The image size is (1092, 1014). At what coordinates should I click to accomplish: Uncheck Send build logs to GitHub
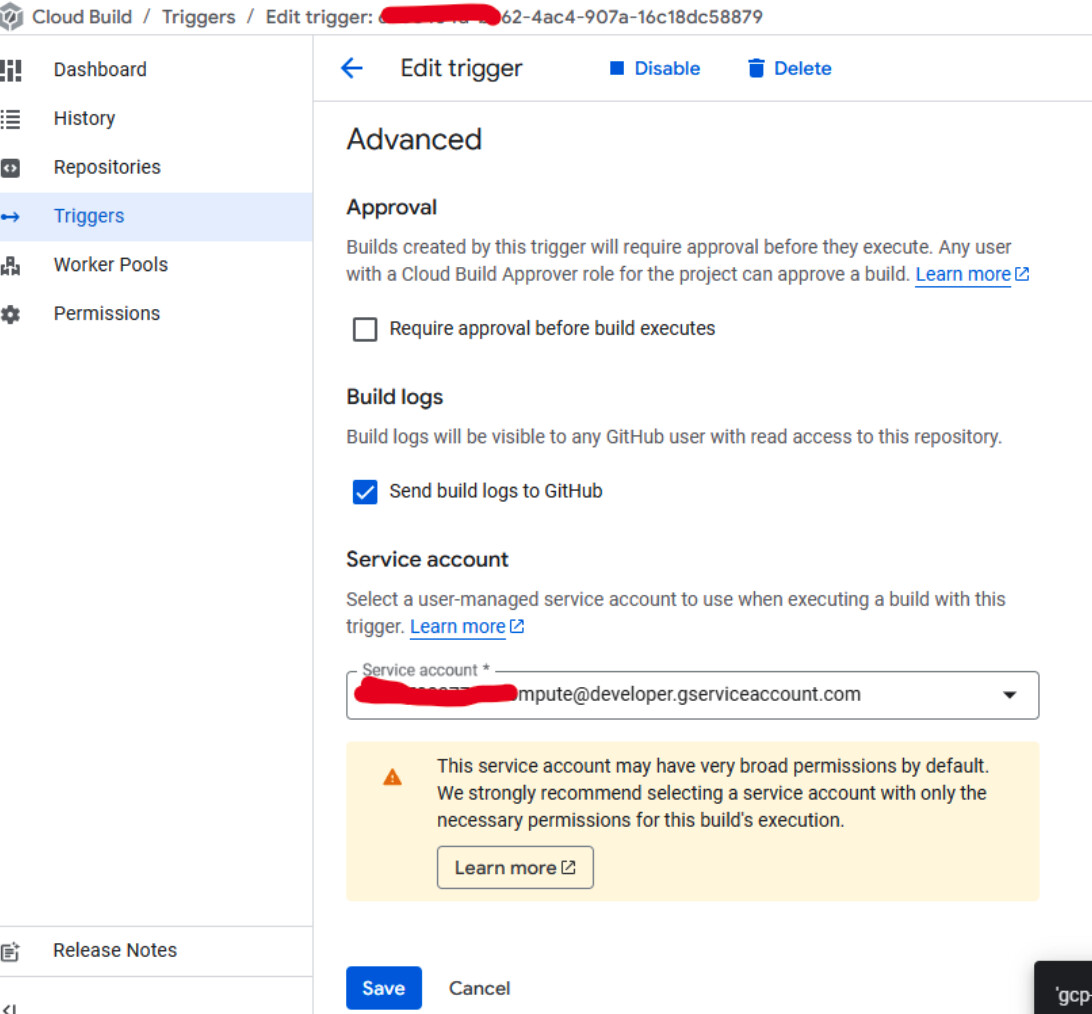(x=365, y=492)
